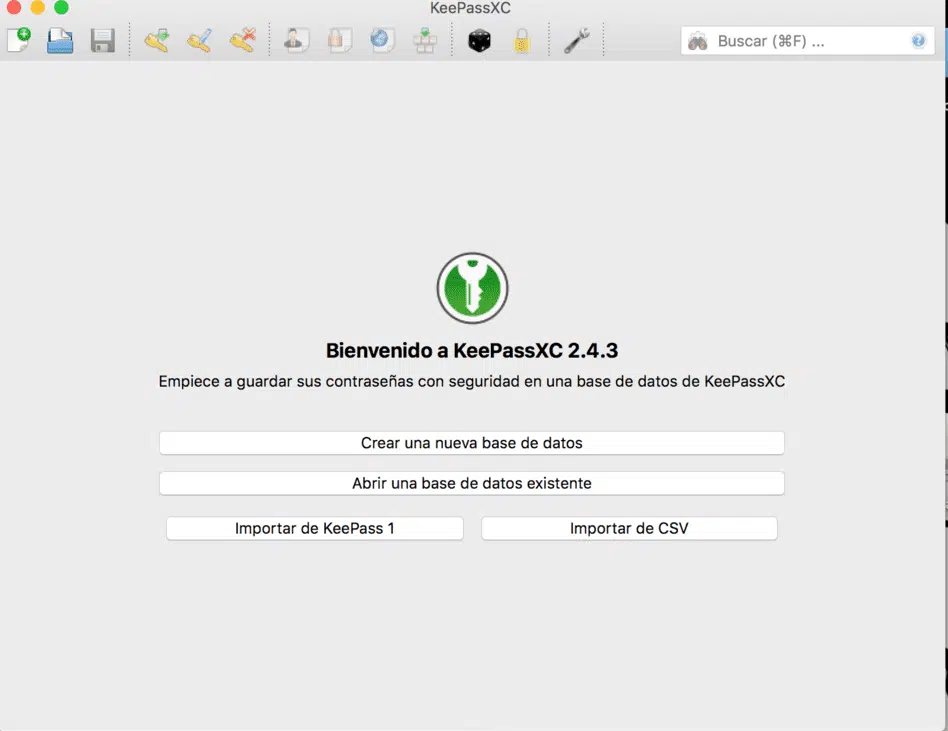Open database via the blue folder icon

[60, 41]
